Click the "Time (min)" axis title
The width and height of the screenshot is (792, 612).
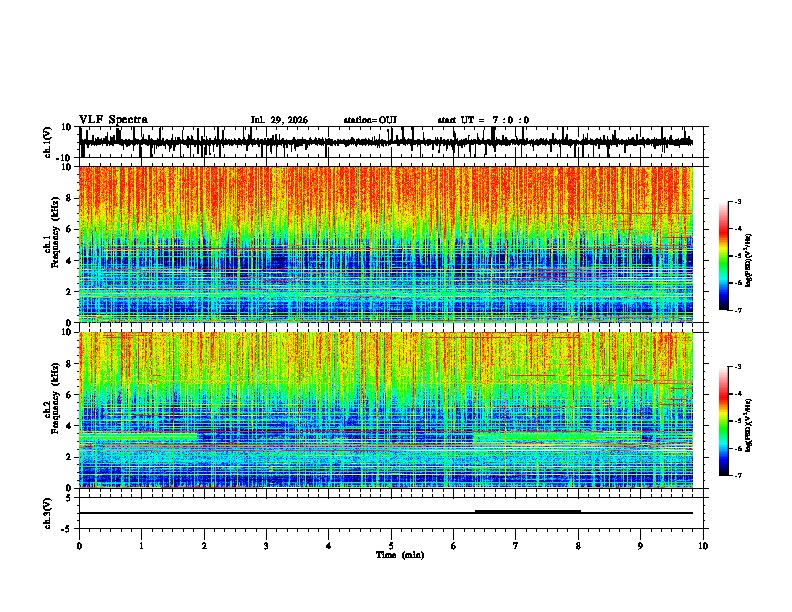point(400,555)
